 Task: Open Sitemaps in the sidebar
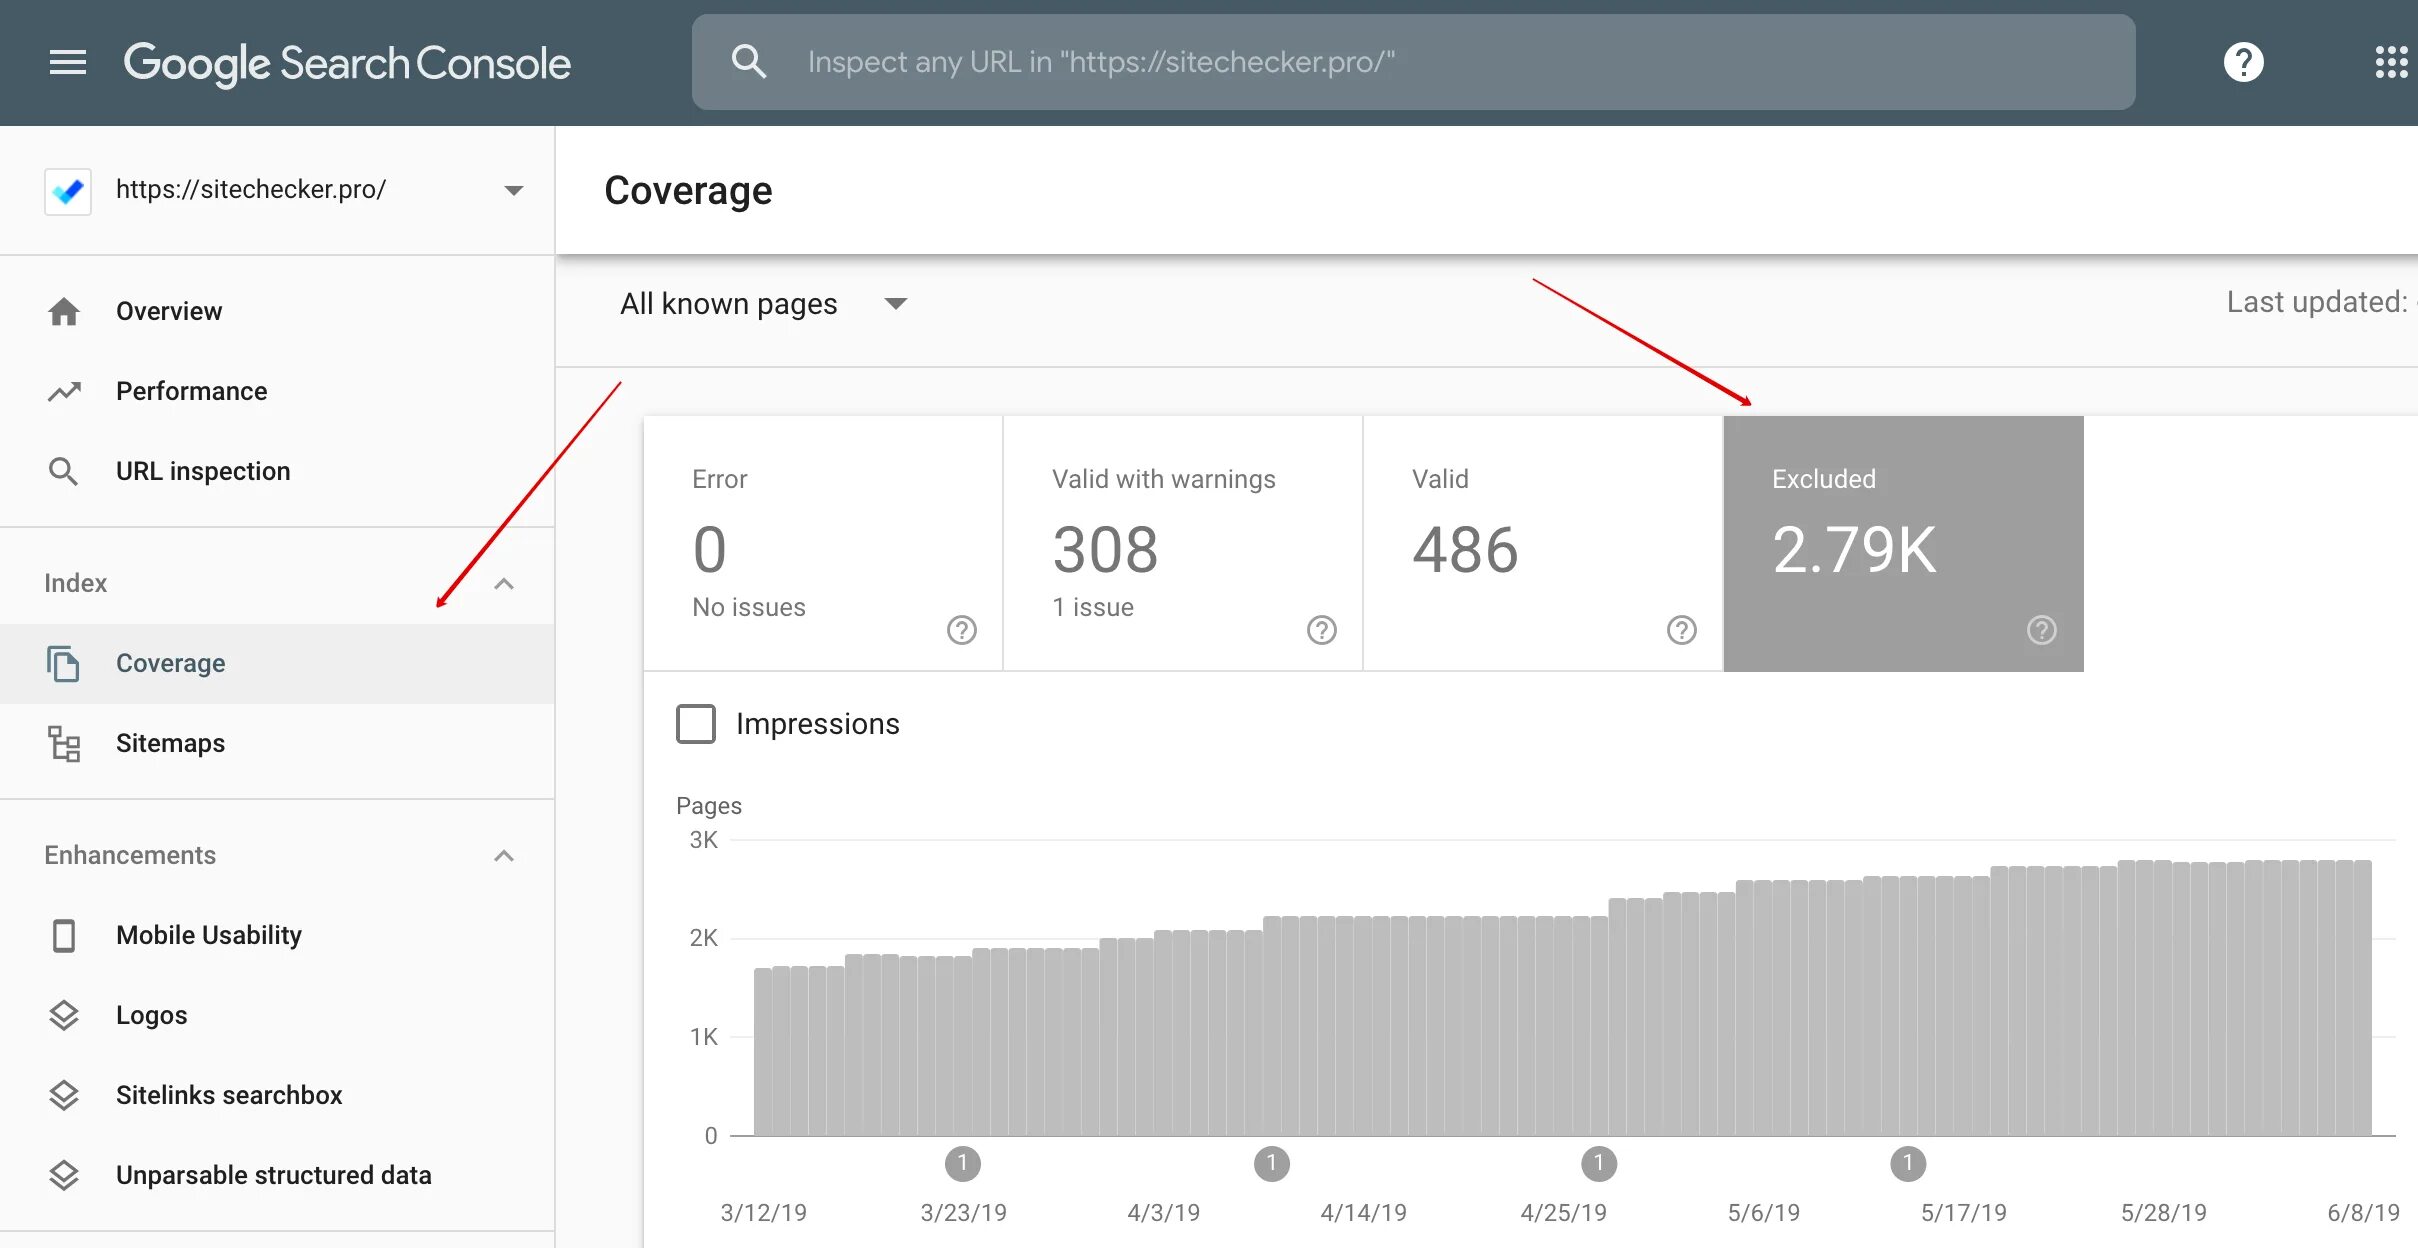coord(170,743)
